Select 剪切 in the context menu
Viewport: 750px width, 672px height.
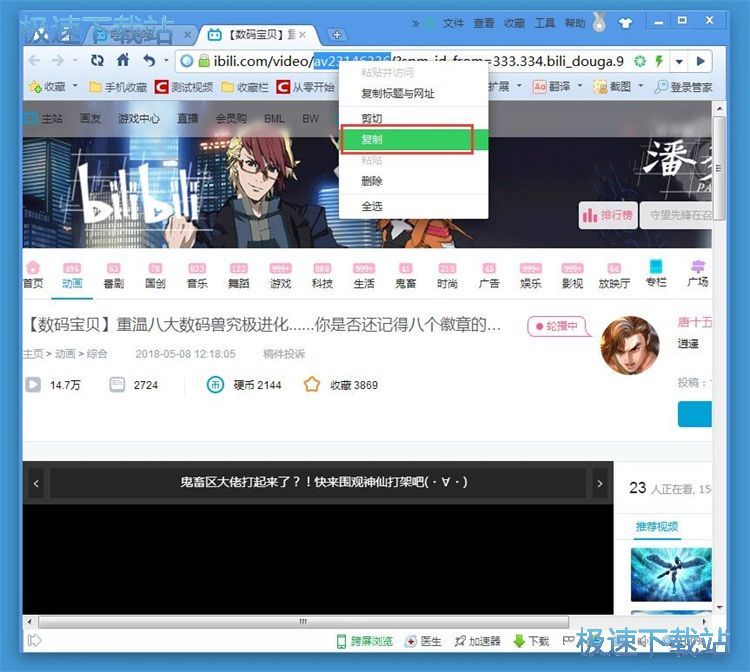414,118
